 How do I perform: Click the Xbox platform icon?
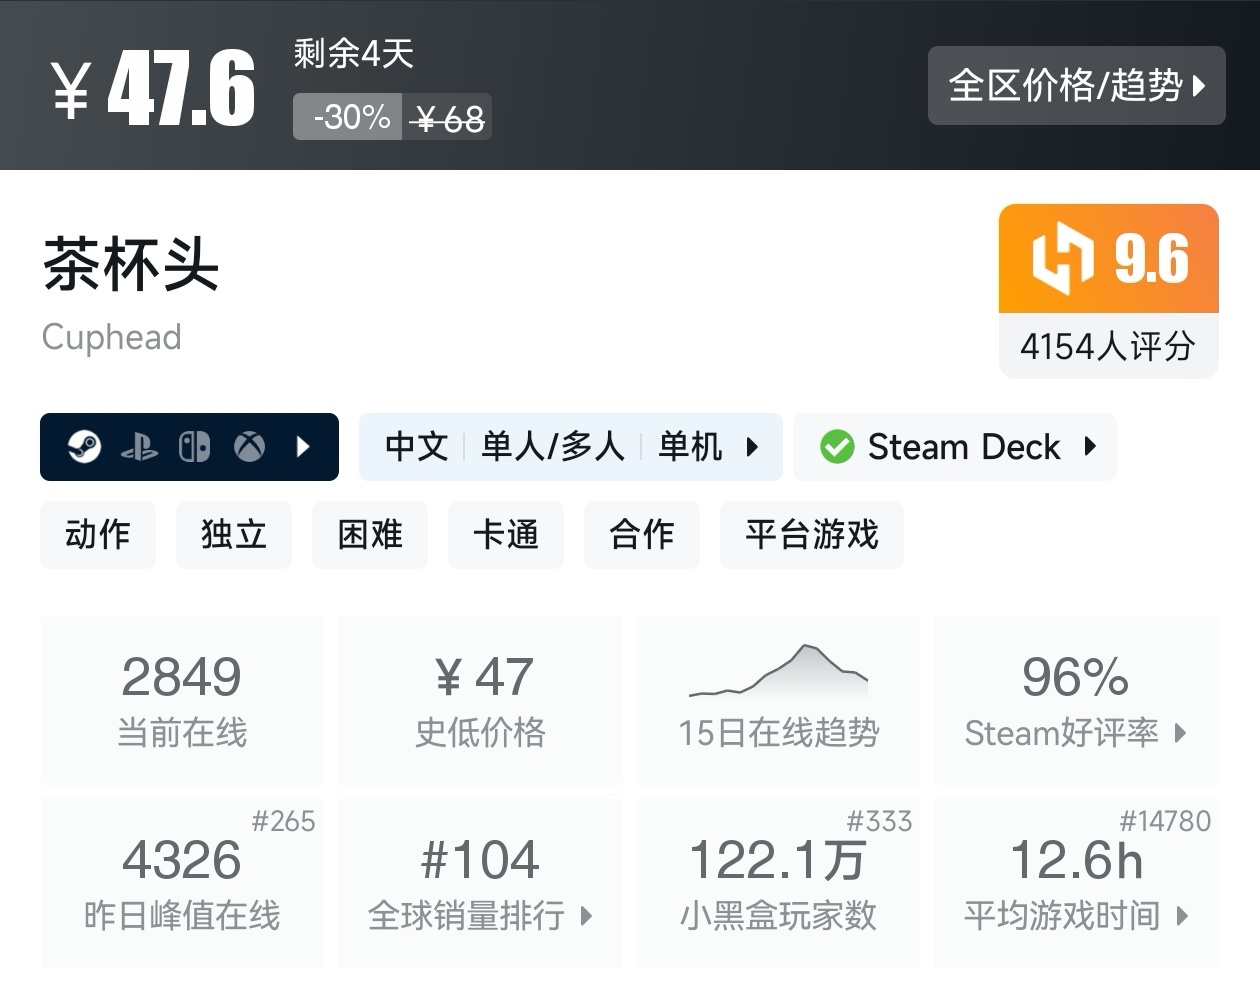(x=250, y=446)
